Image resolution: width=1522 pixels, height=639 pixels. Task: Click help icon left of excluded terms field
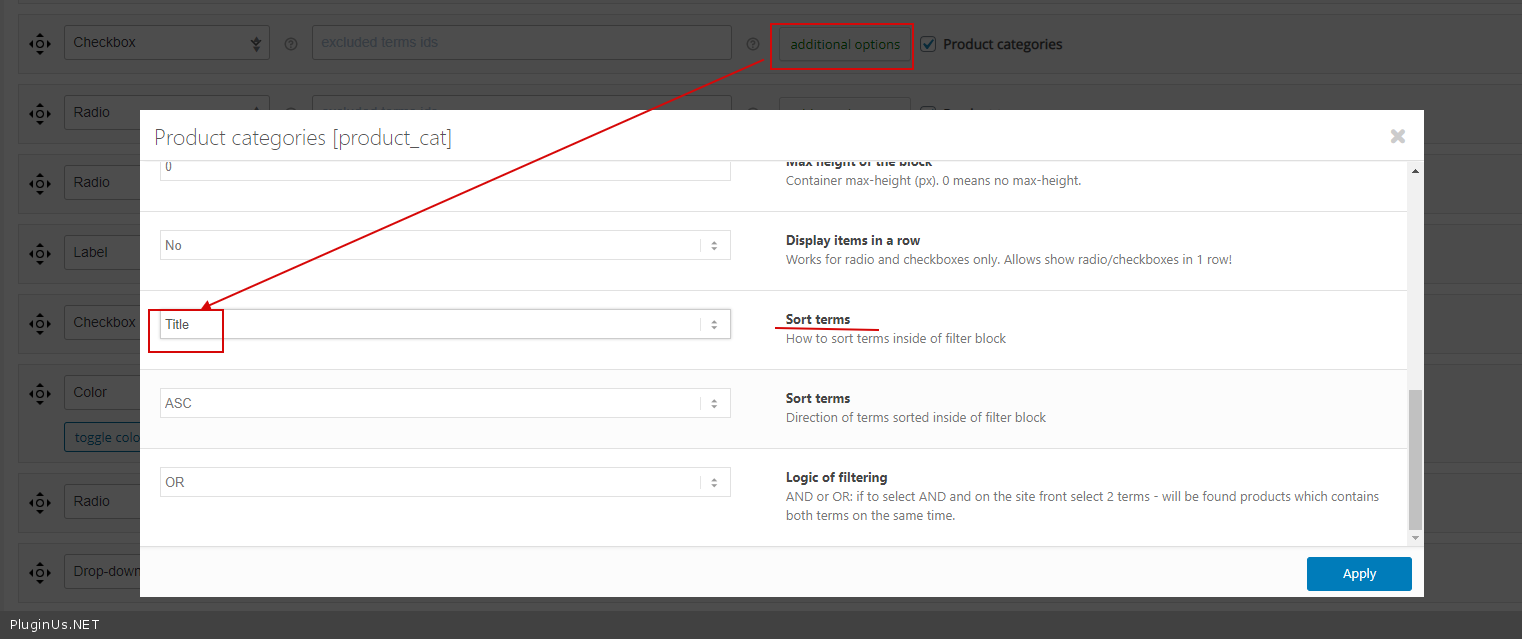click(291, 44)
